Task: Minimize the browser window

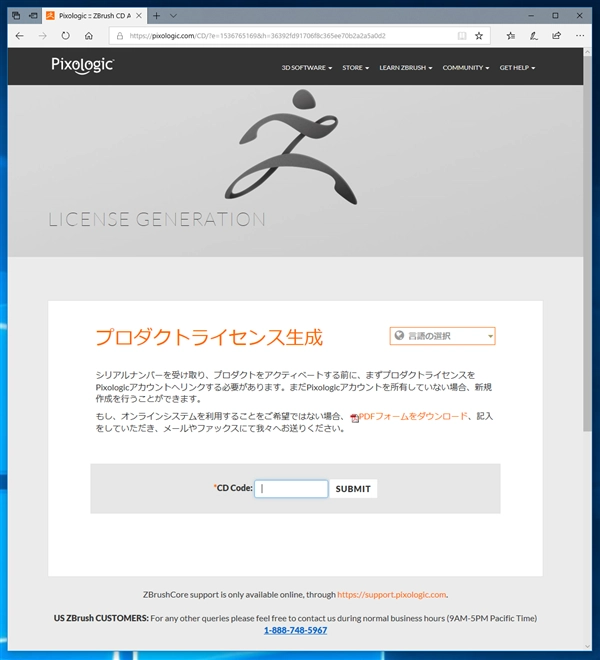Action: coord(531,16)
